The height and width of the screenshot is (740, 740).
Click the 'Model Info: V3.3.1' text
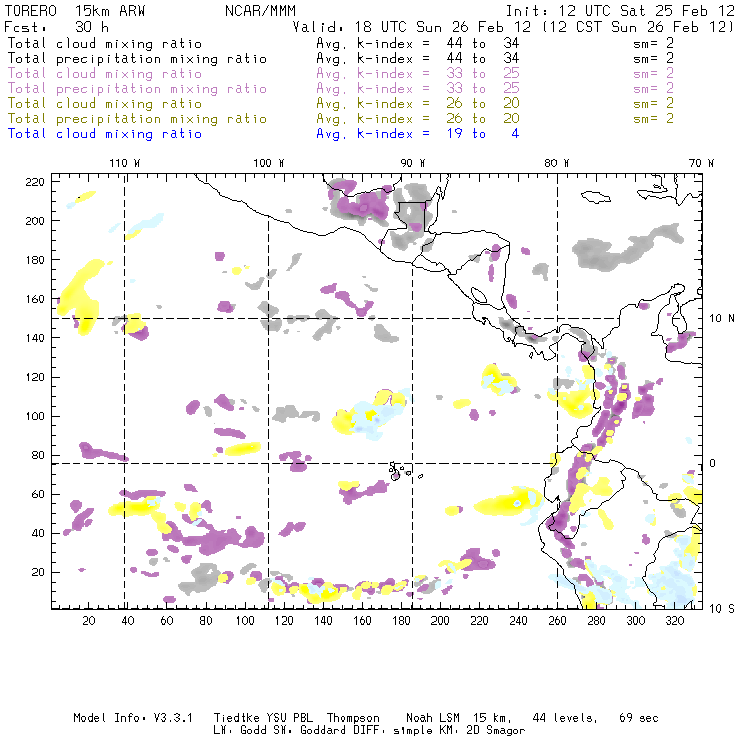tap(133, 718)
